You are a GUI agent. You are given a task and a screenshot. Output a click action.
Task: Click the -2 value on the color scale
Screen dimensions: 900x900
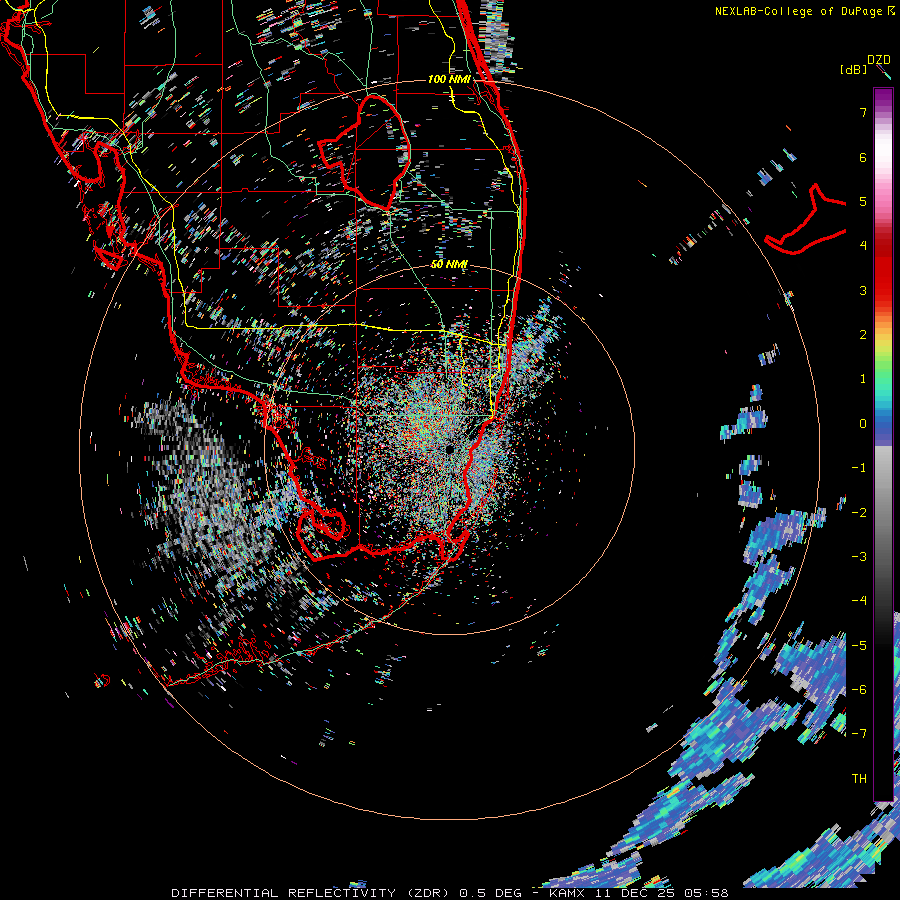pyautogui.click(x=859, y=512)
